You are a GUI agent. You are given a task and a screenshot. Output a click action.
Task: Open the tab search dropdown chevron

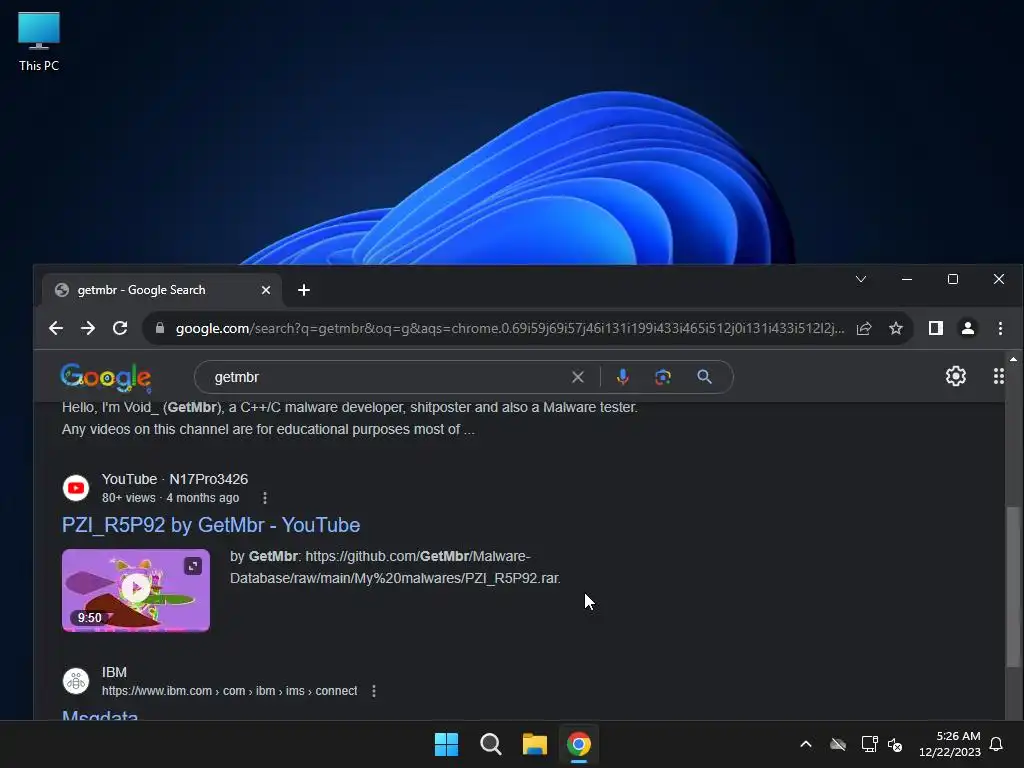pos(861,279)
